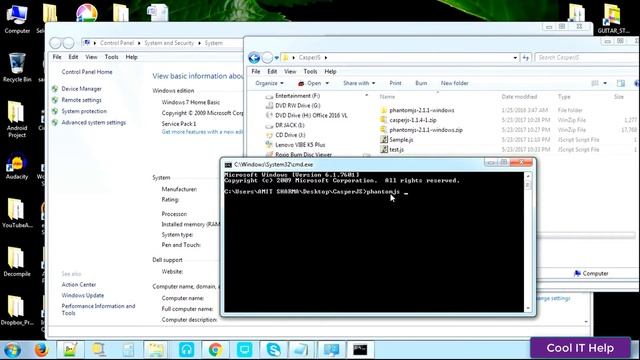This screenshot has width=640, height=360.
Task: Select the casperjs-1.1.4-1.zip file
Action: tap(413, 120)
